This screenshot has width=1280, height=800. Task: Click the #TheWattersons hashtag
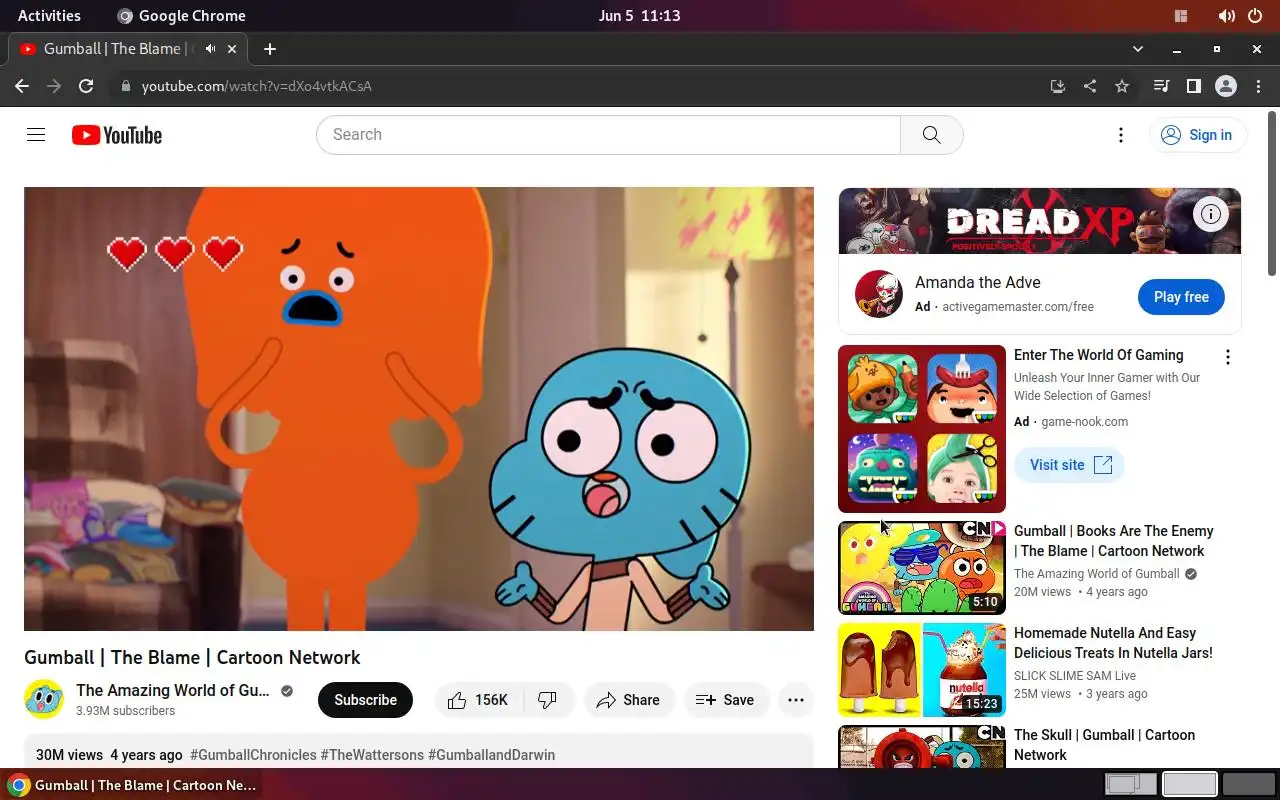[372, 755]
